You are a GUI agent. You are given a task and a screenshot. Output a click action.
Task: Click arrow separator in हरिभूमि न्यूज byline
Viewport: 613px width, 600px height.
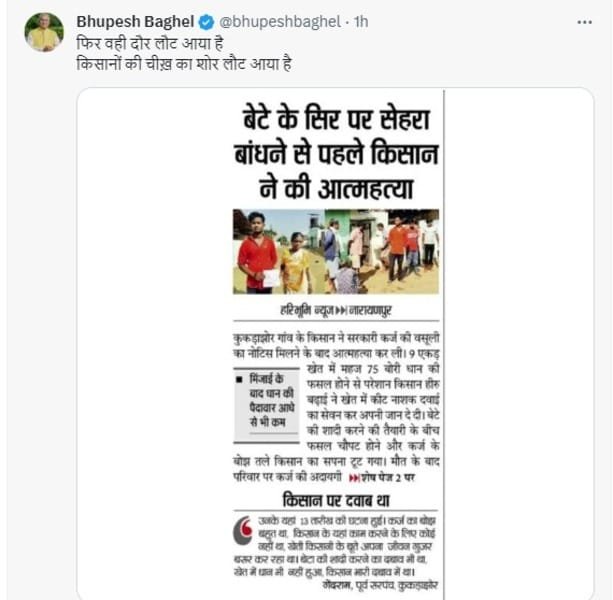tap(341, 311)
